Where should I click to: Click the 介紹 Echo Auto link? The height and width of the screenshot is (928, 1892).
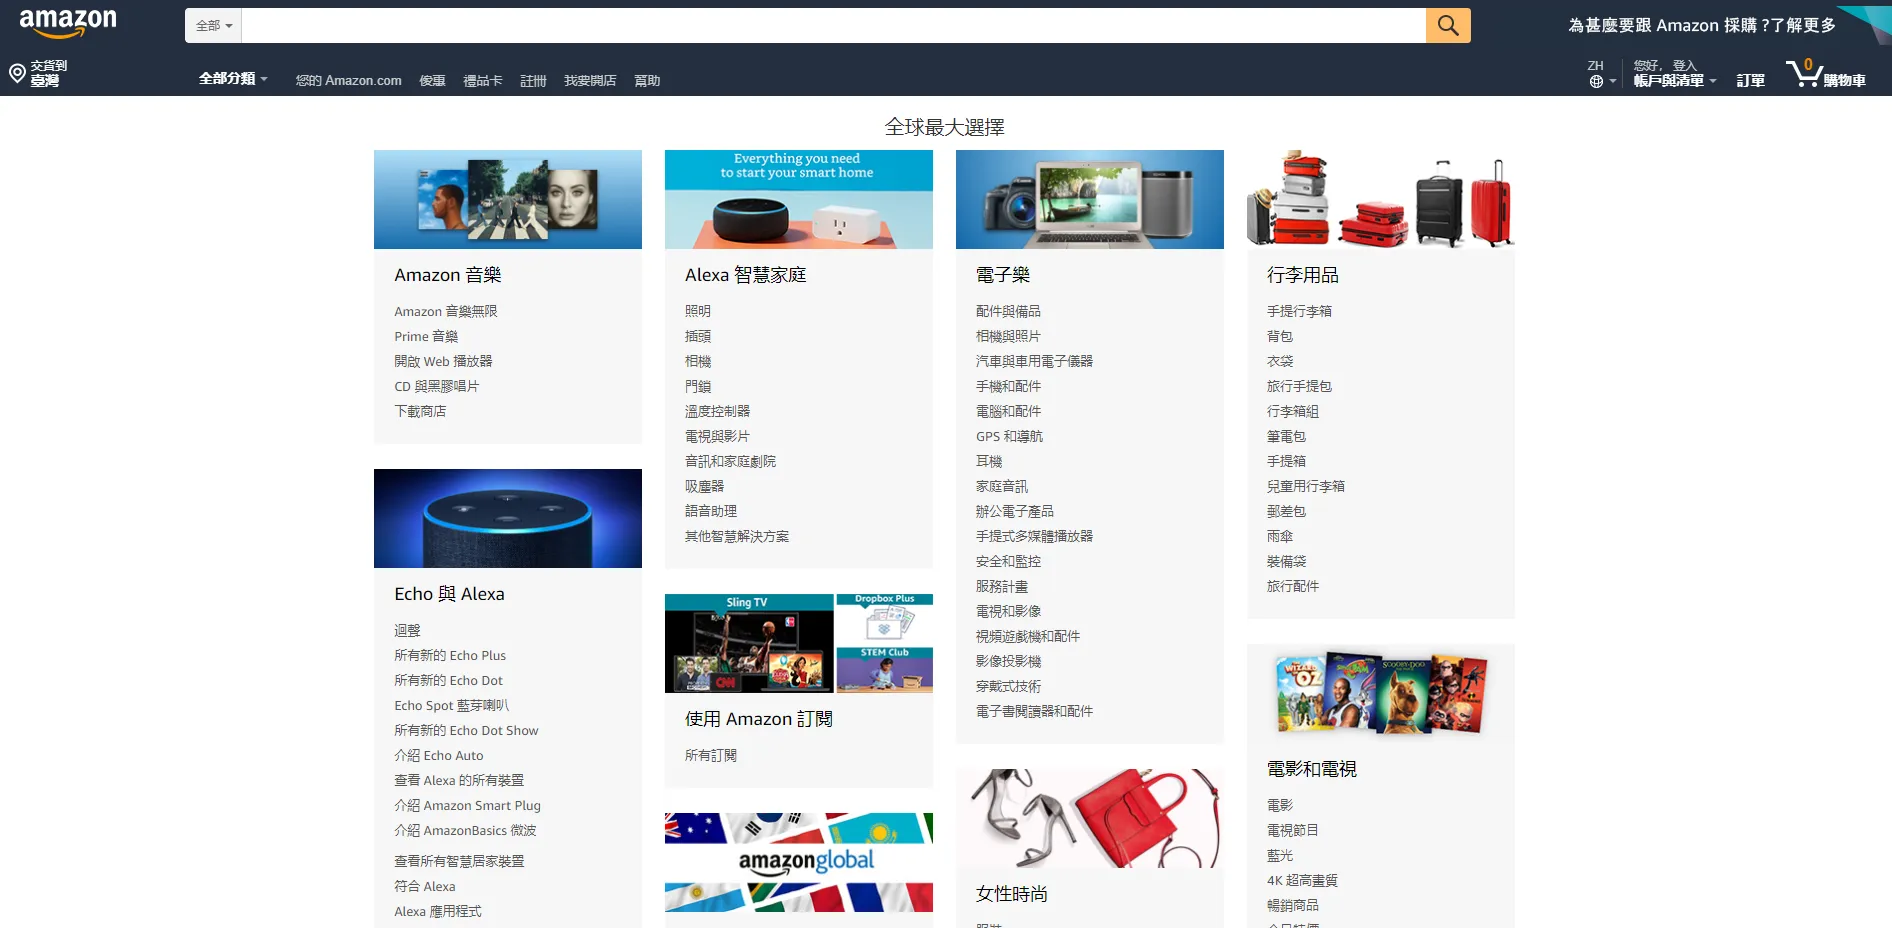(439, 756)
